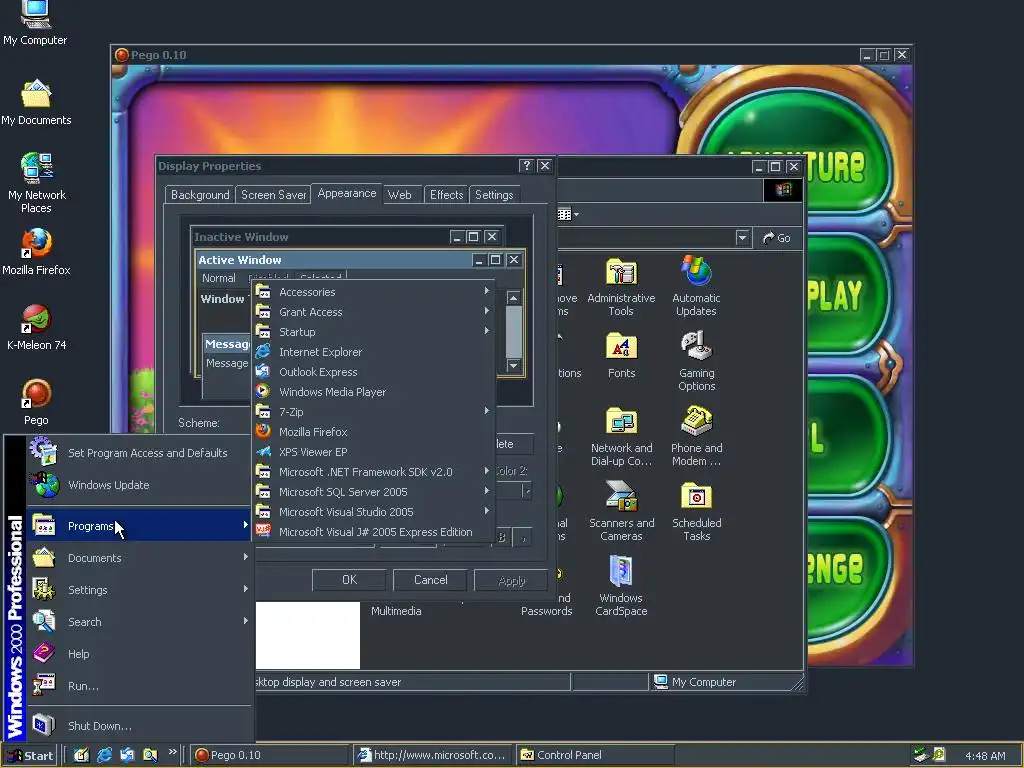Viewport: 1024px width, 768px height.
Task: Switch to Screen Saver tab
Action: click(x=273, y=195)
